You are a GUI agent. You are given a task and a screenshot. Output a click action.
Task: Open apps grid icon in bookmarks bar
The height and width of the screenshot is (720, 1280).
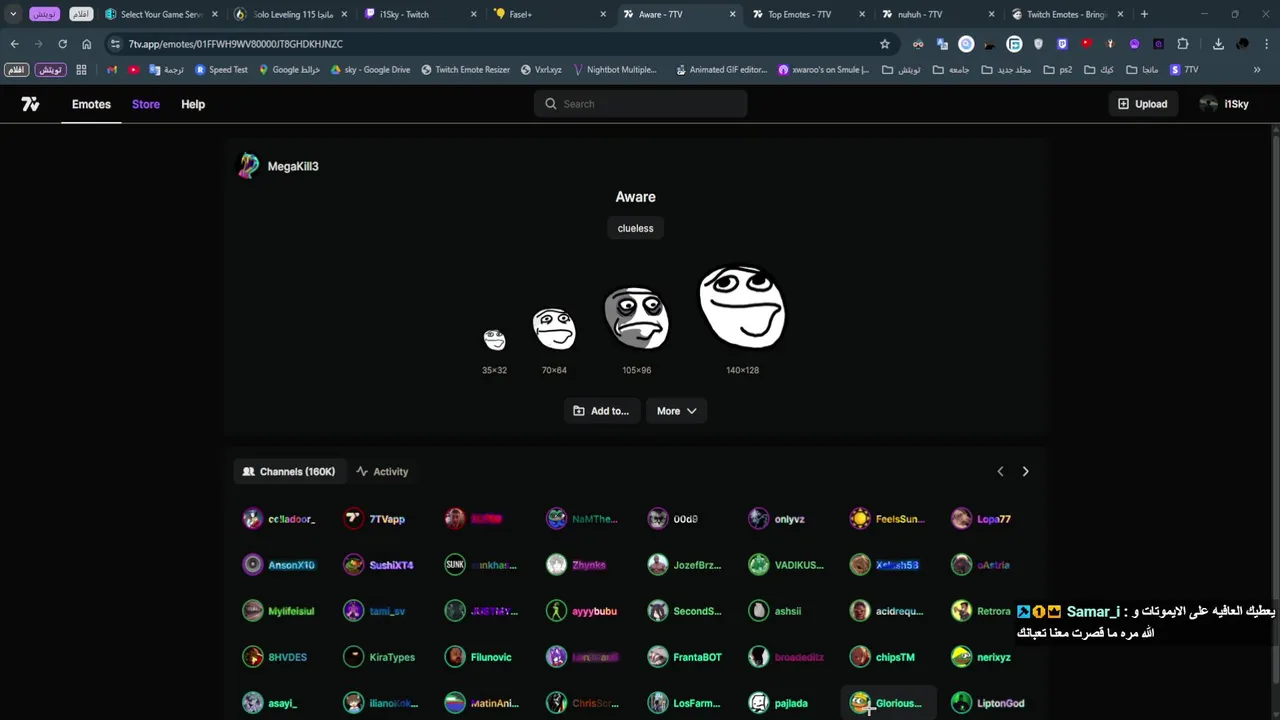coord(81,70)
